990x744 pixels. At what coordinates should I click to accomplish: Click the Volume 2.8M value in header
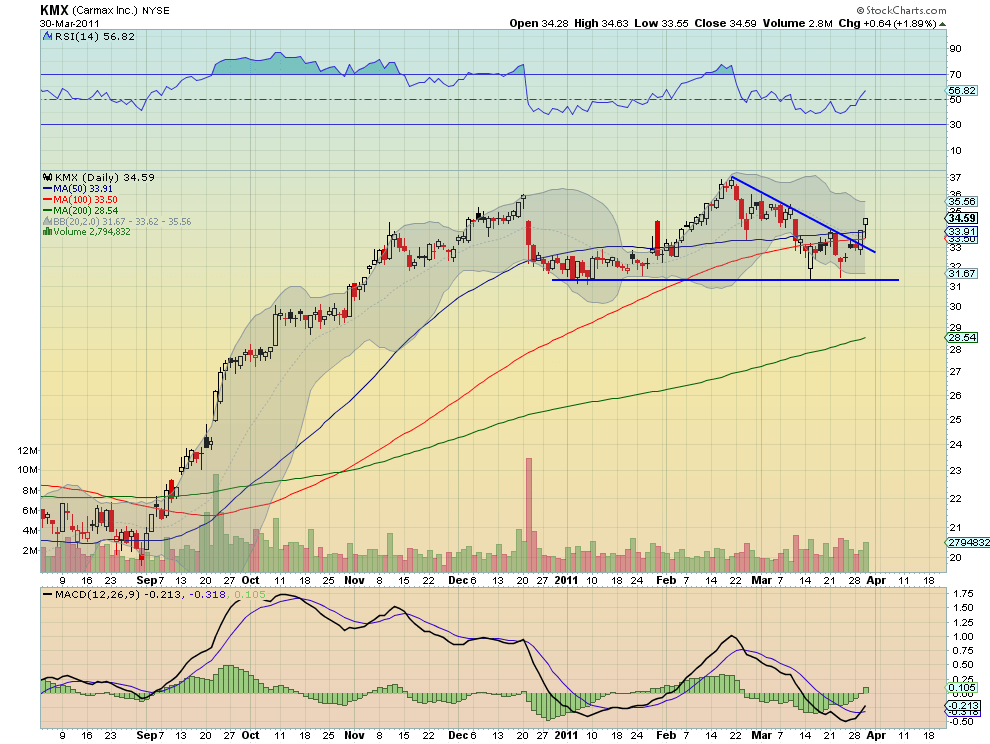797,23
